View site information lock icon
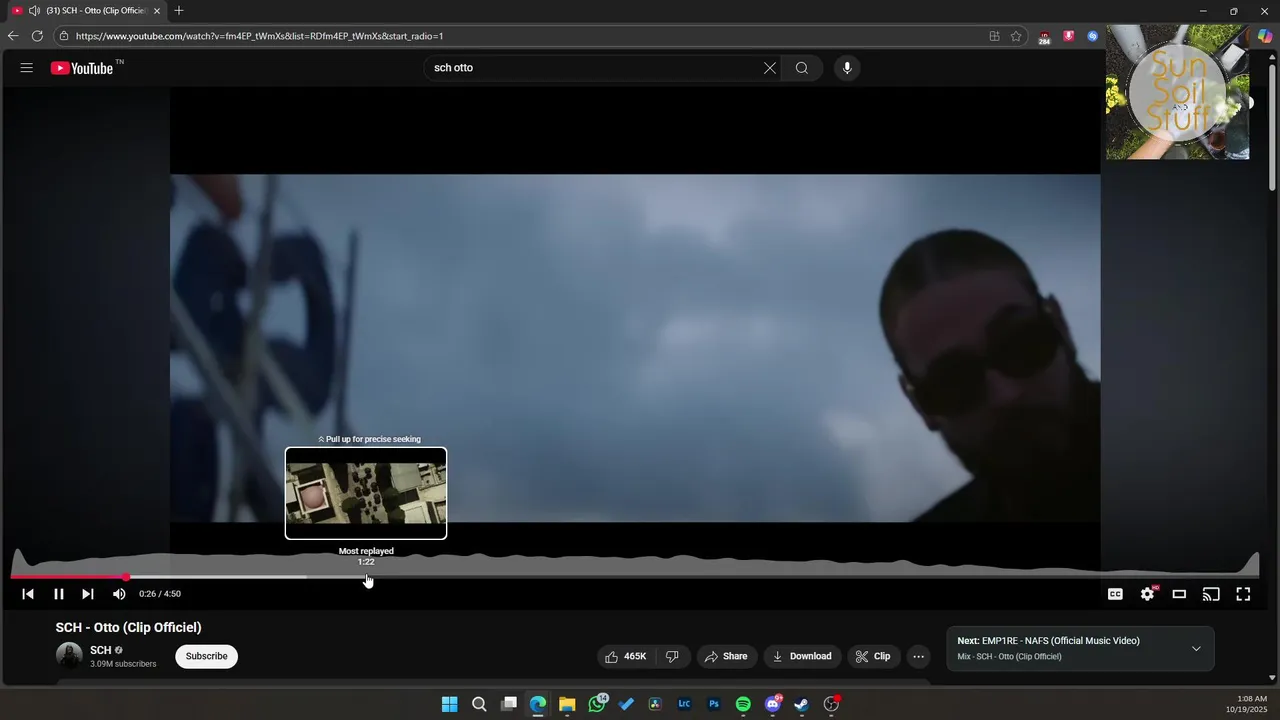Viewport: 1280px width, 720px height. 64,36
